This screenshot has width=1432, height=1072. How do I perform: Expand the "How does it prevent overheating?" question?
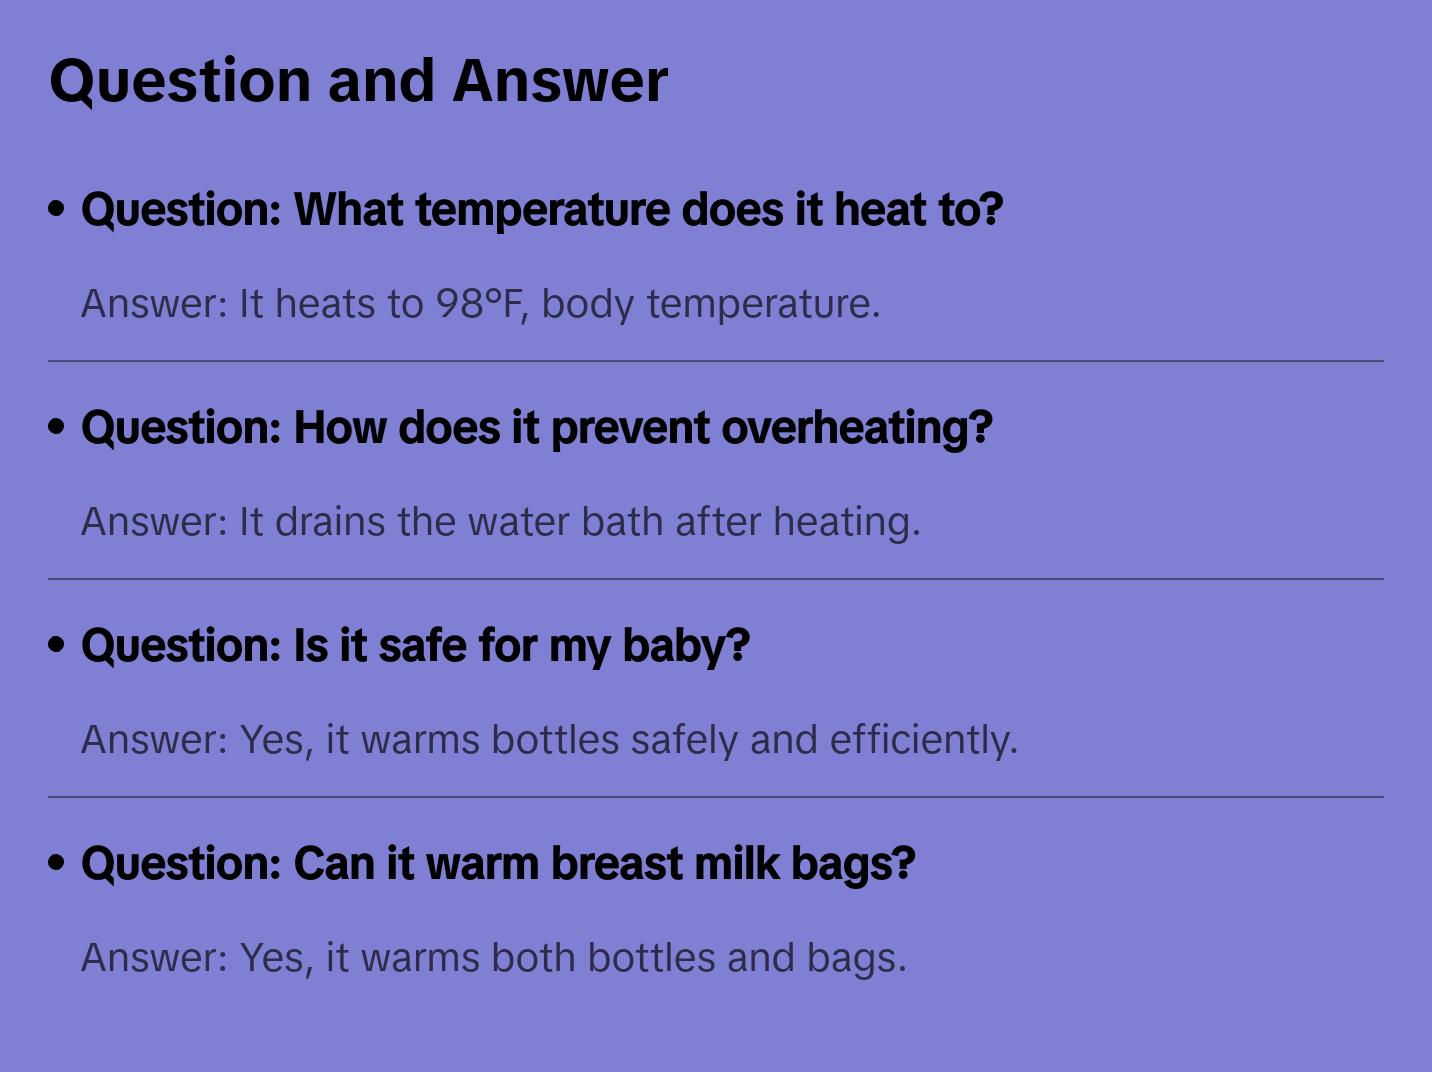tap(536, 428)
